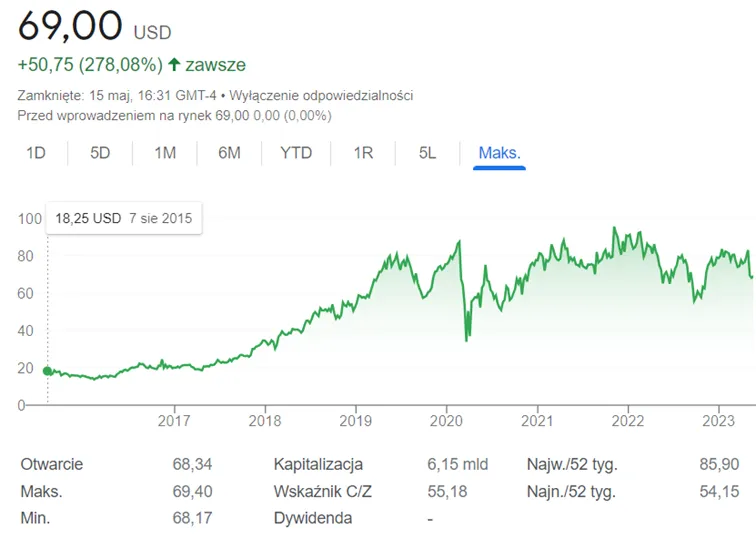The width and height of the screenshot is (756, 539).
Task: Click the green up arrow beside zawsze
Action: click(174, 64)
